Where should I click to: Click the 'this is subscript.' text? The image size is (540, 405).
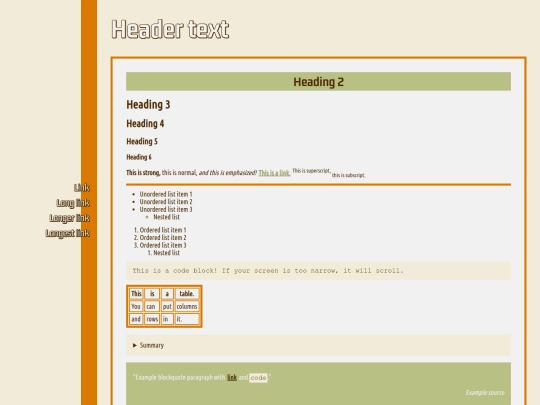[348, 175]
